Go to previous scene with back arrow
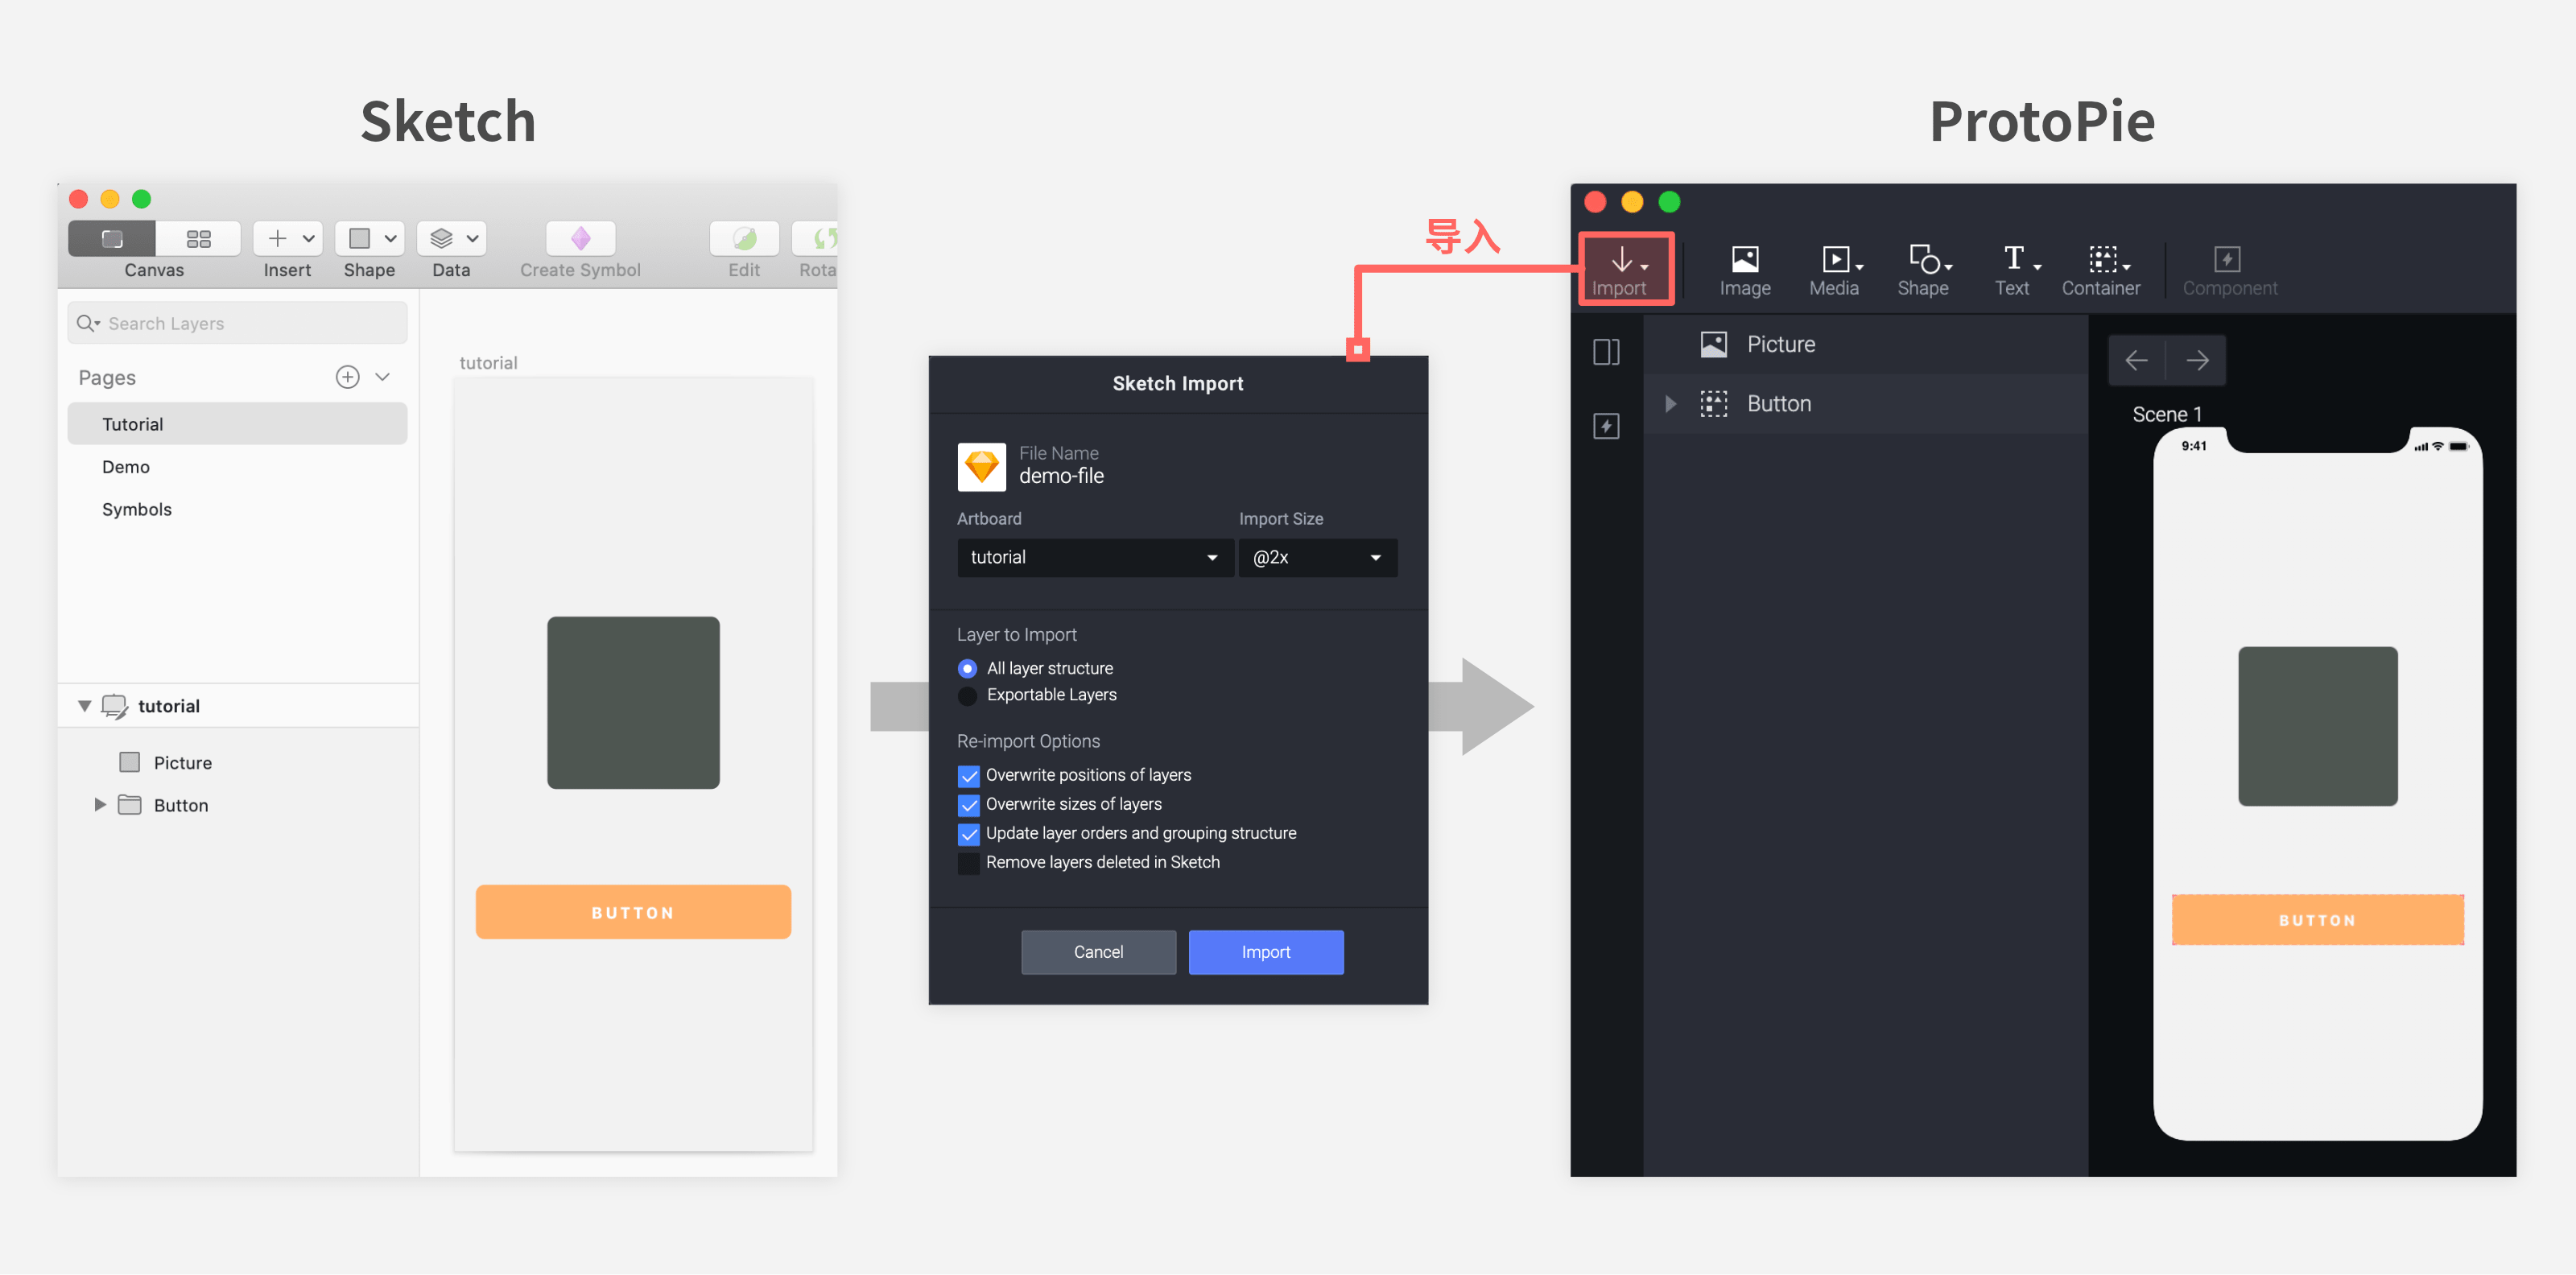 [2136, 360]
